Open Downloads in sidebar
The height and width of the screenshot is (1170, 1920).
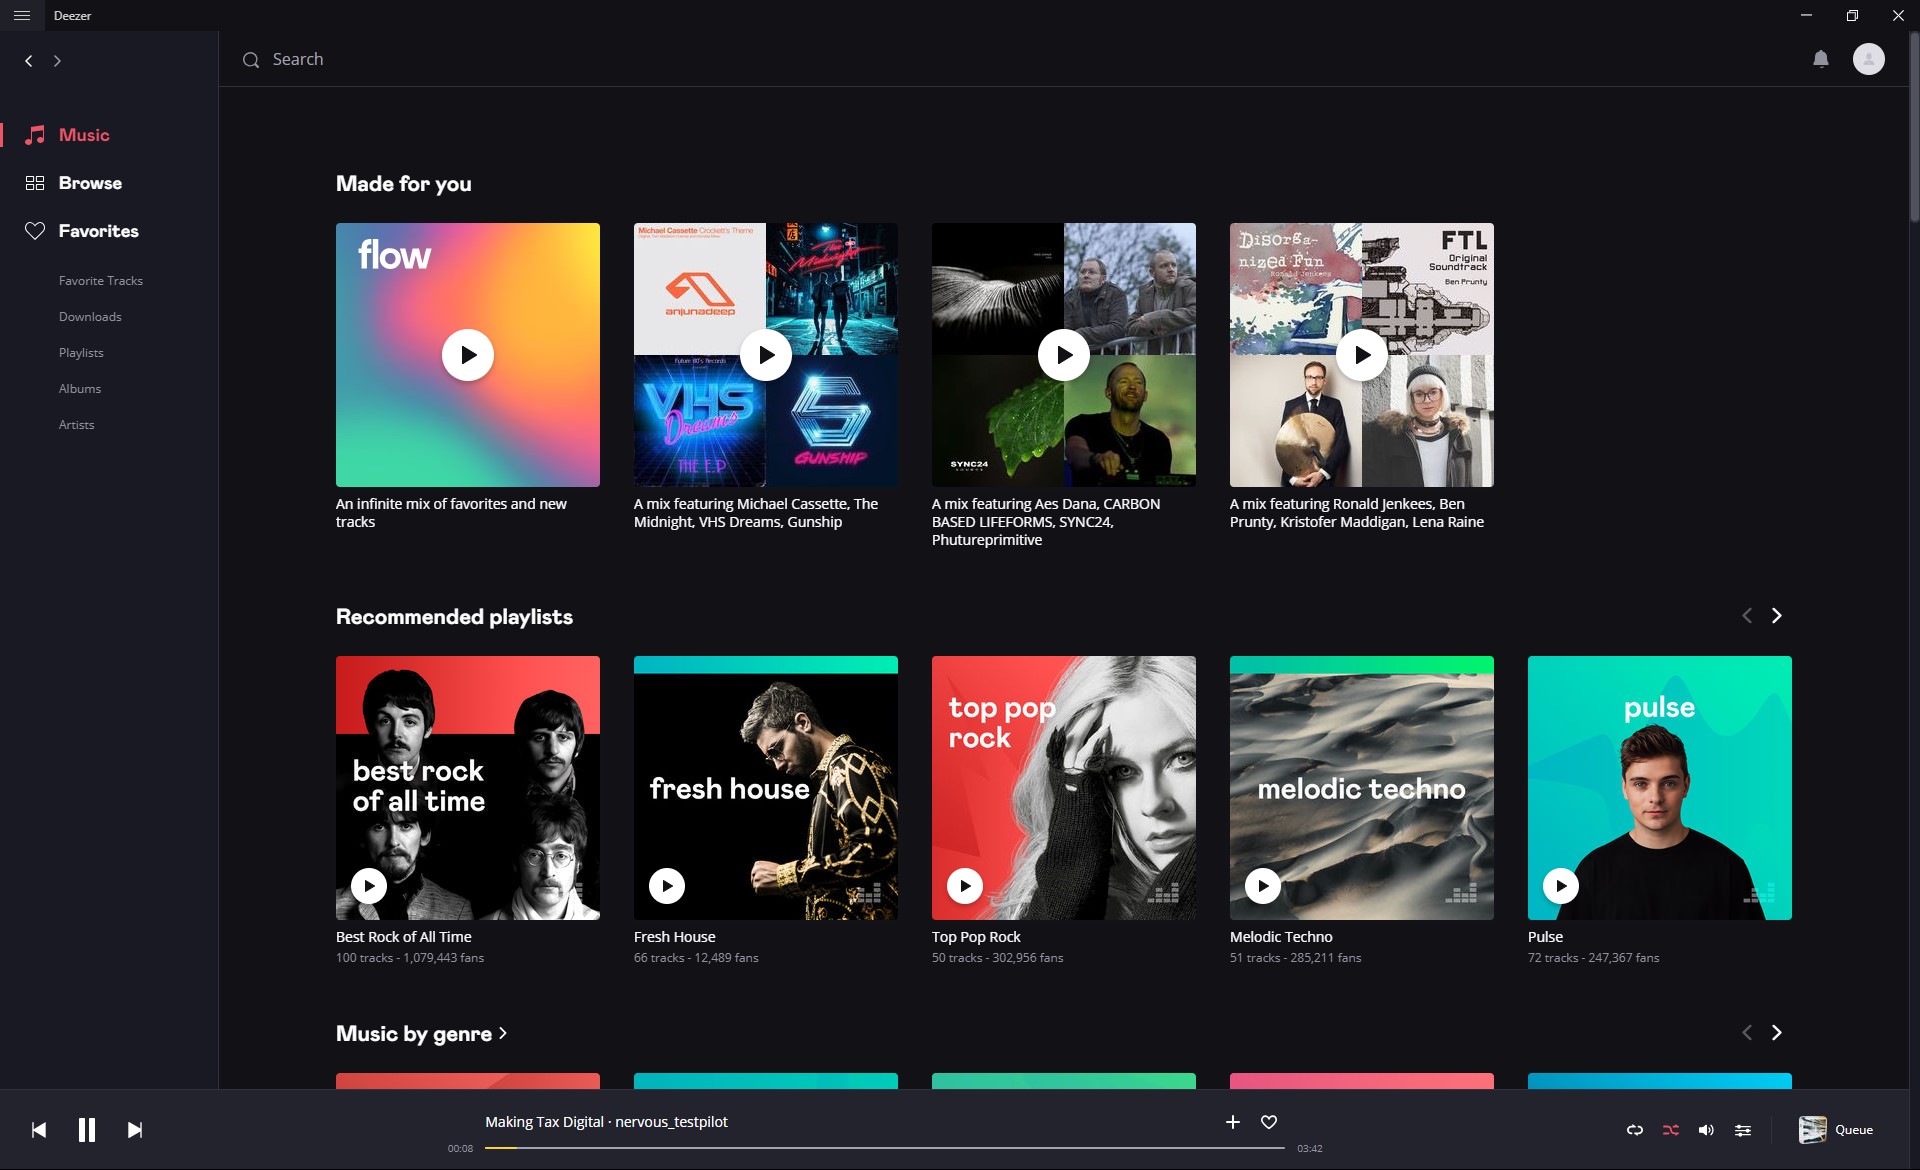pyautogui.click(x=90, y=317)
